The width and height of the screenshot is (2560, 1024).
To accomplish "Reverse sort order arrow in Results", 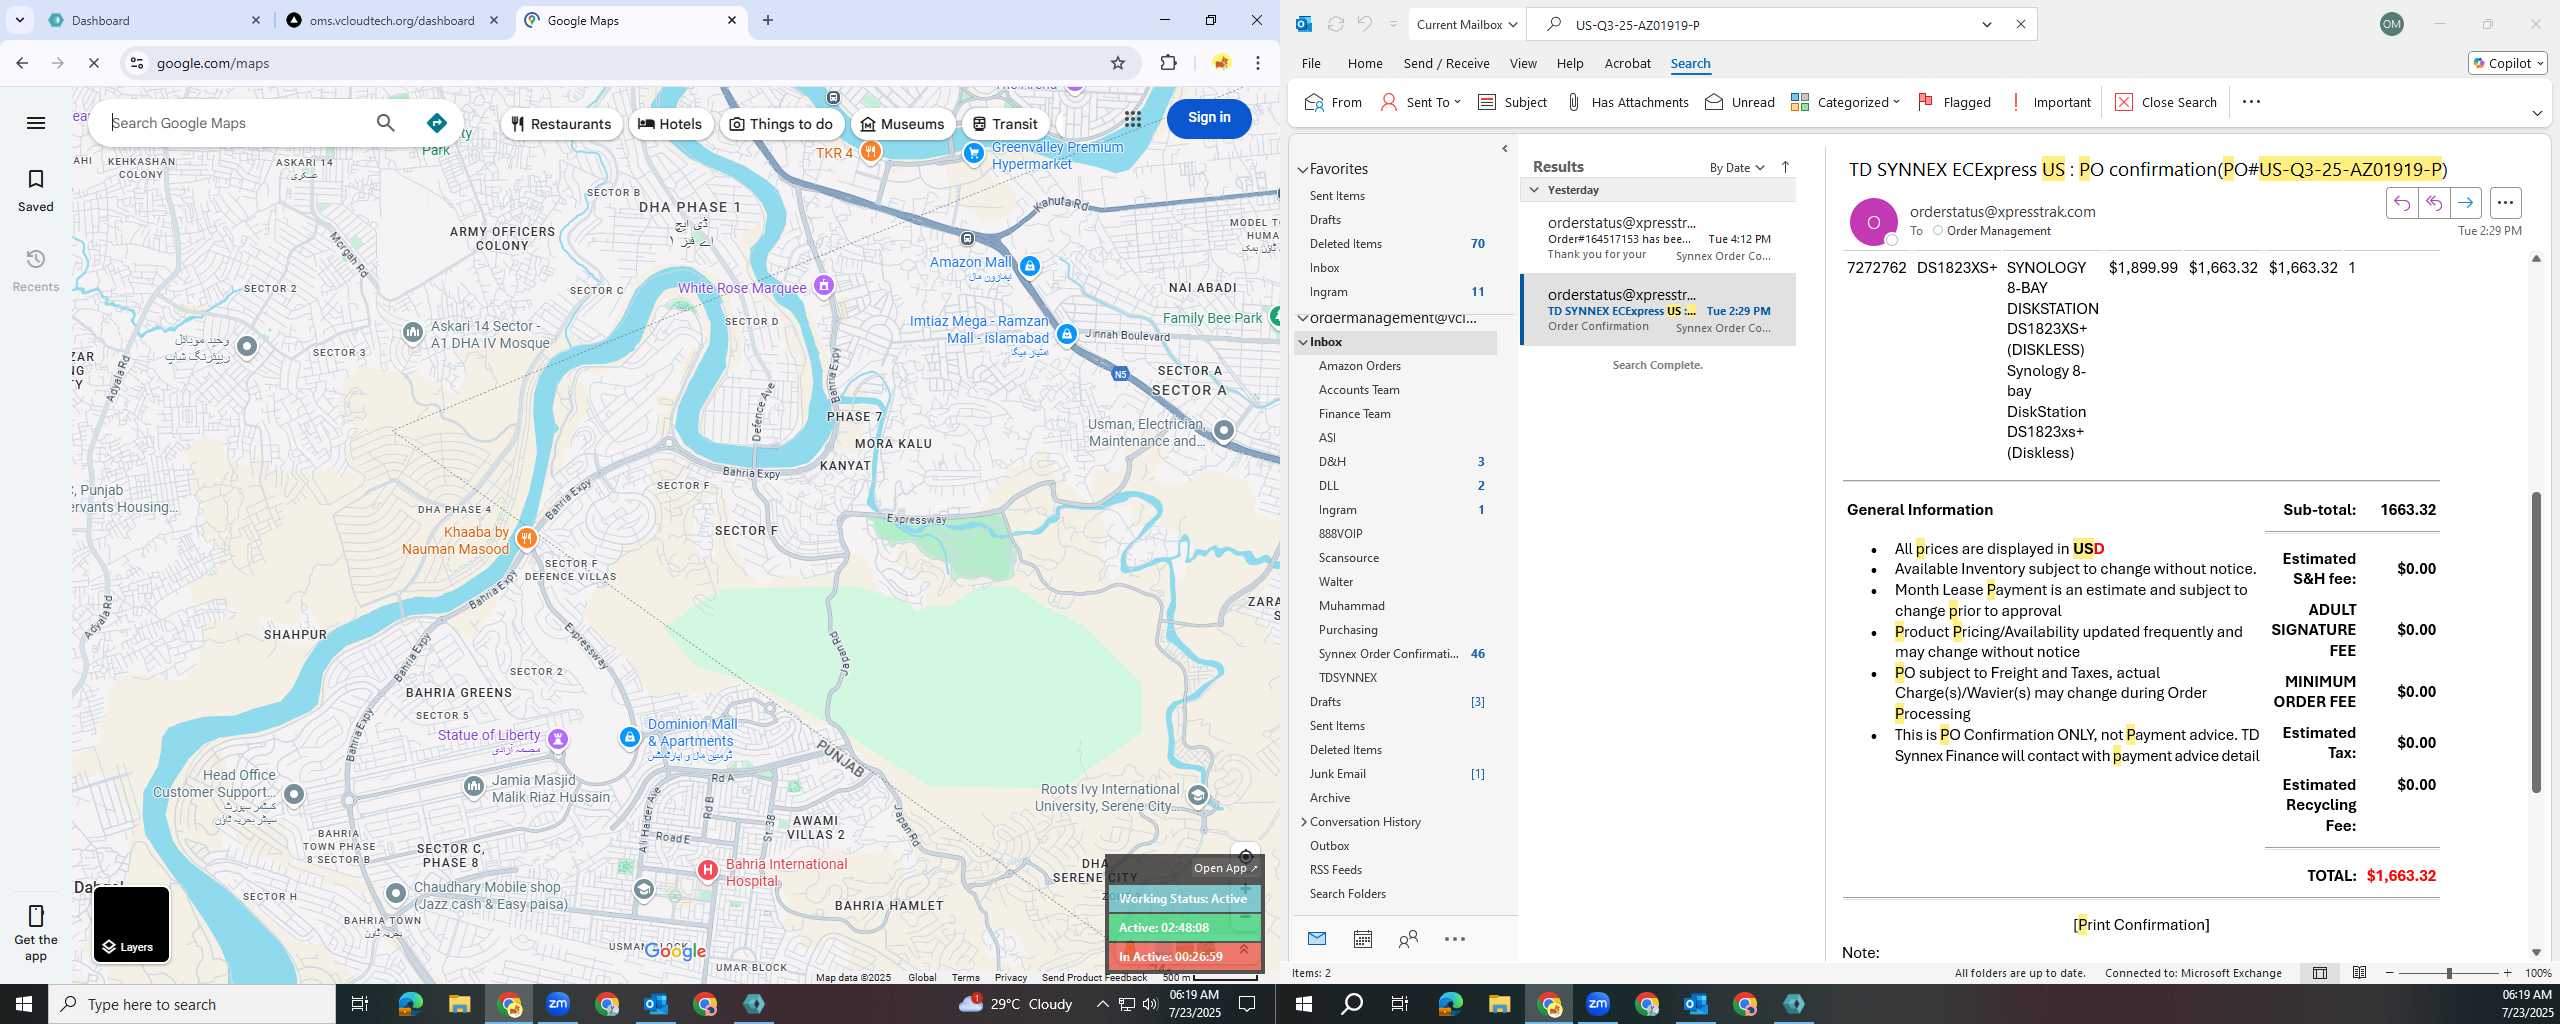I will point(1785,167).
